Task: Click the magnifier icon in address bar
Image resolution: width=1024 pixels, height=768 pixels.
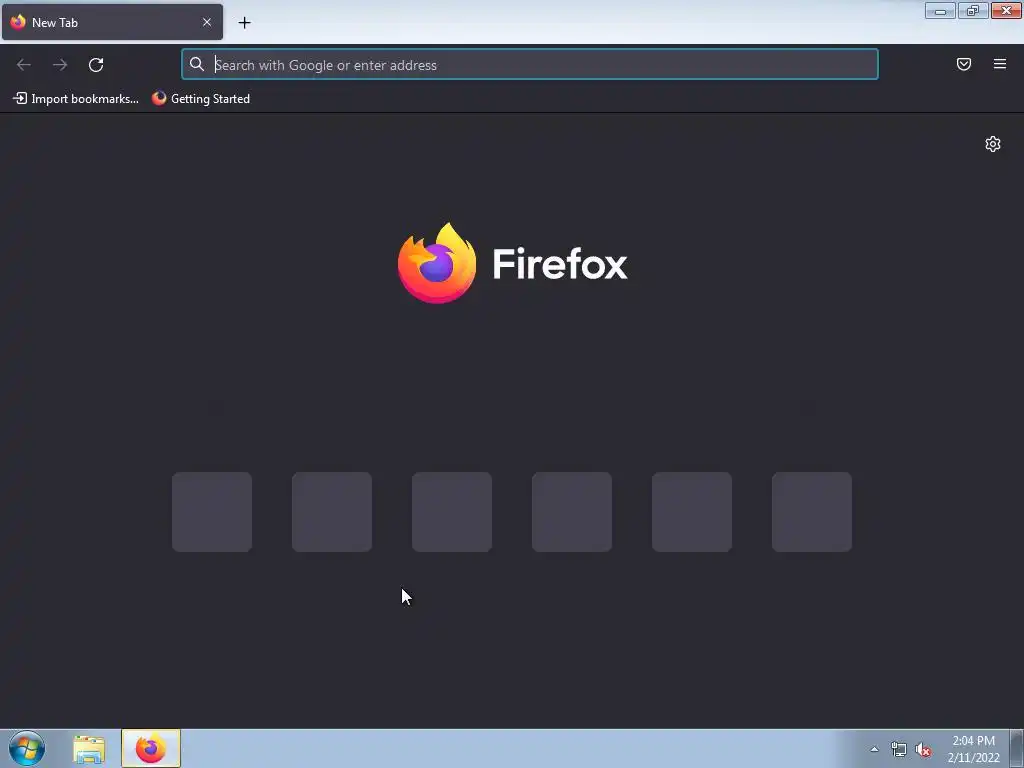Action: click(x=197, y=64)
